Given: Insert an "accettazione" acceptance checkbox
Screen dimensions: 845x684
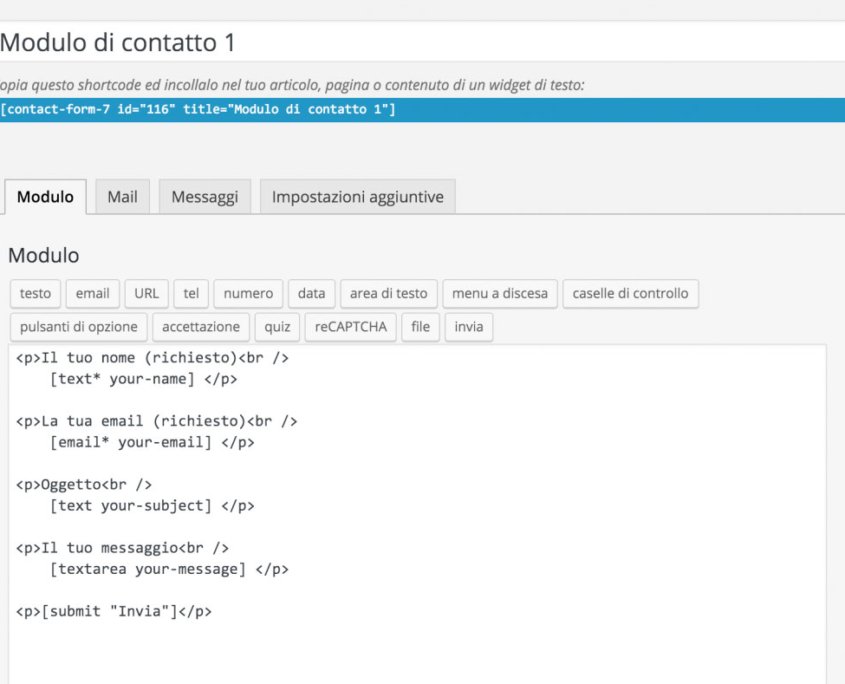Looking at the screenshot, I should pyautogui.click(x=200, y=326).
